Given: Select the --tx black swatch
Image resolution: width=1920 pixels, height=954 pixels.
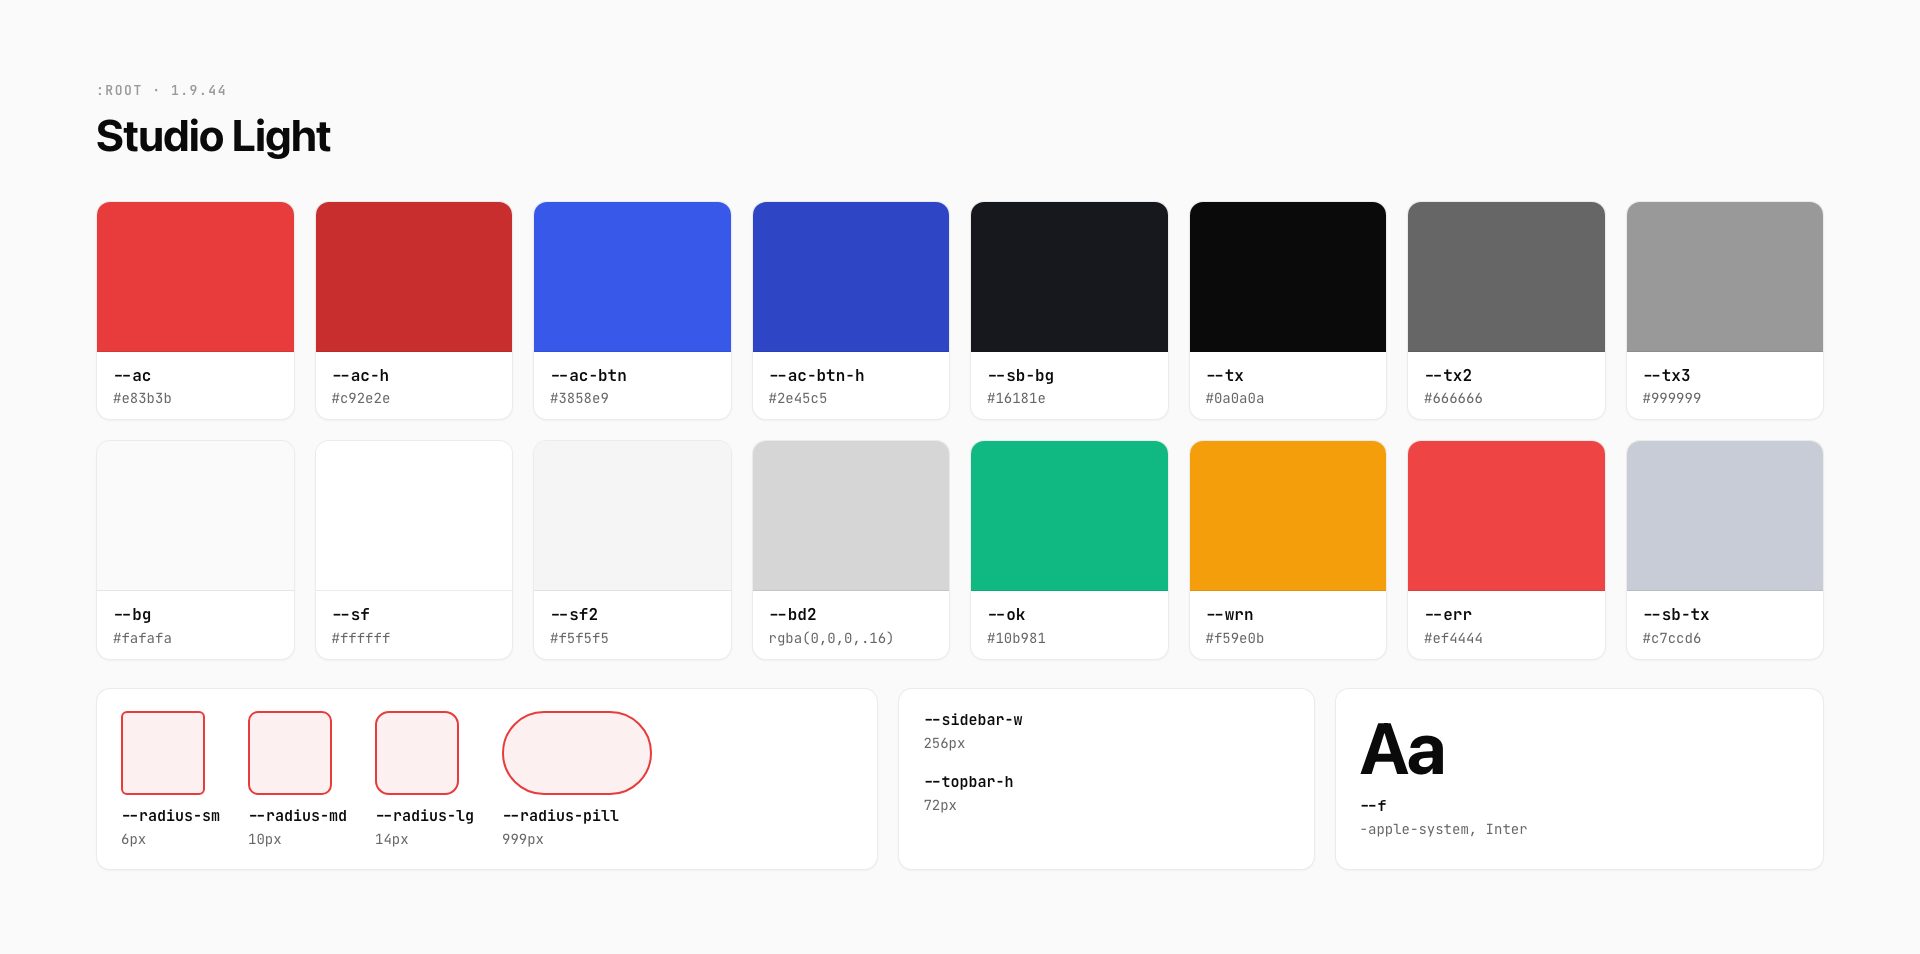Looking at the screenshot, I should (x=1288, y=277).
